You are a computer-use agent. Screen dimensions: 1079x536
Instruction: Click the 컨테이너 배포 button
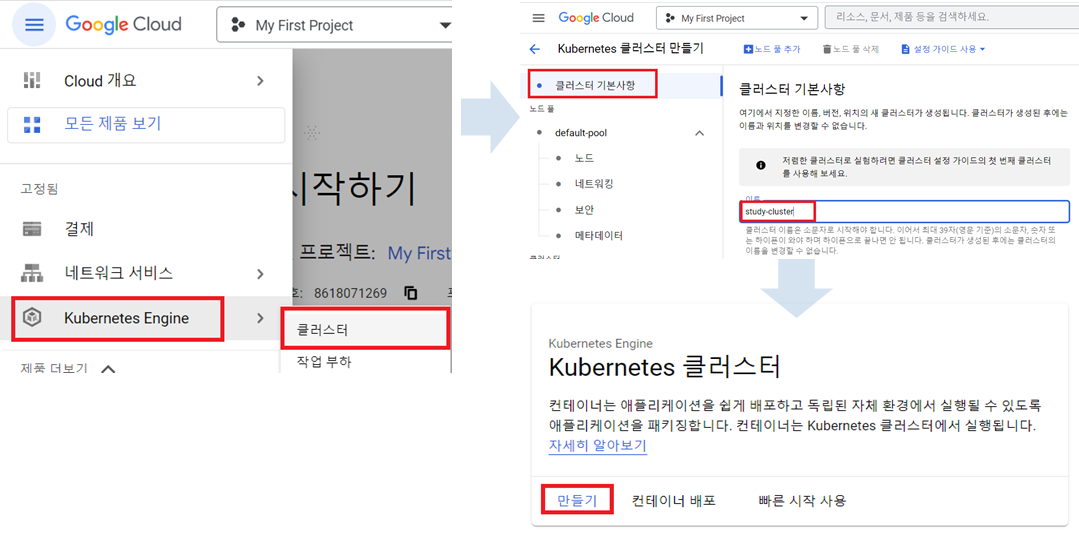click(674, 500)
